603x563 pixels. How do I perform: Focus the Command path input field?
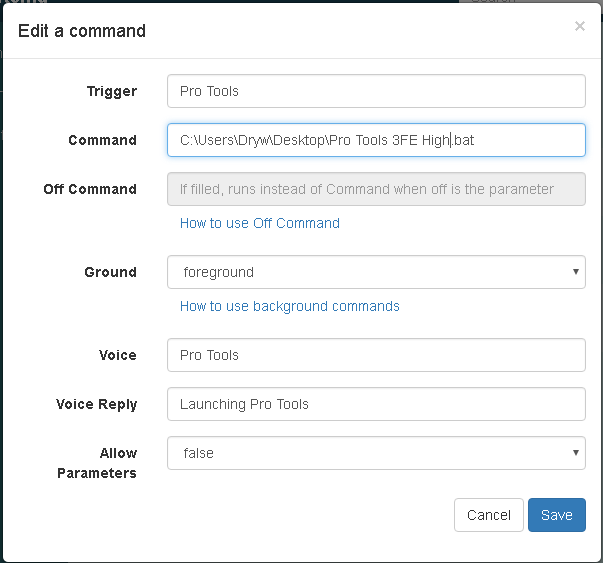pos(376,140)
